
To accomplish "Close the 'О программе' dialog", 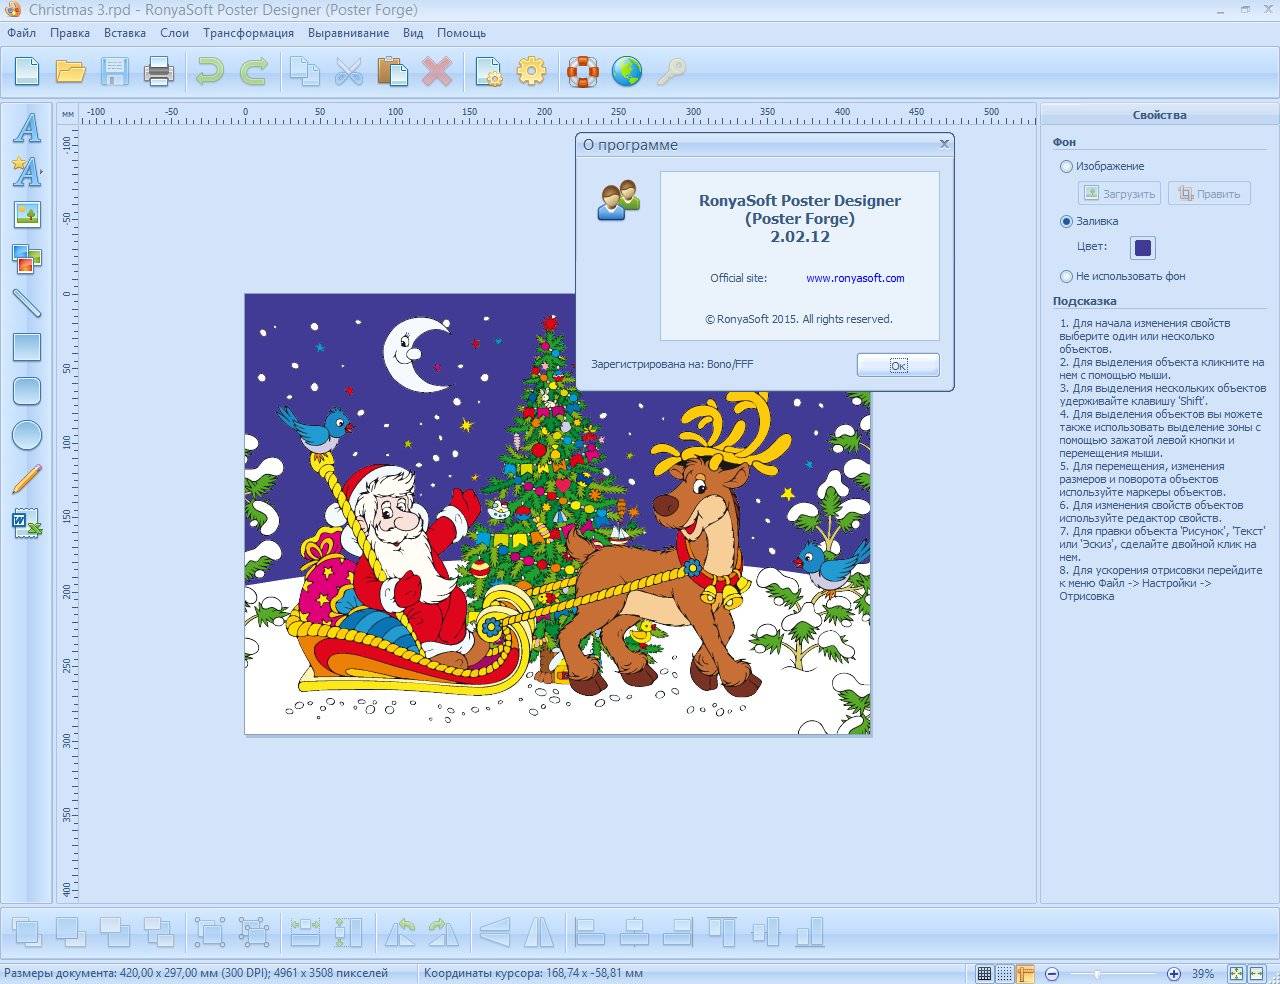I will click(x=944, y=144).
